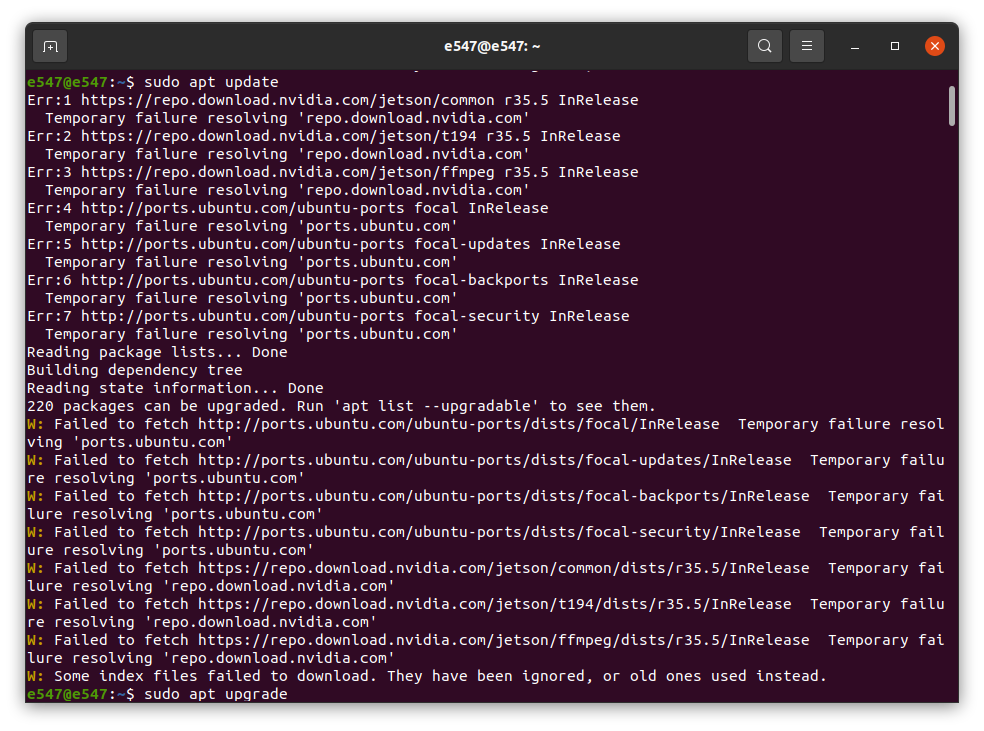Screen dimensions: 984x731
Task: Minimize the terminal window
Action: click(855, 46)
